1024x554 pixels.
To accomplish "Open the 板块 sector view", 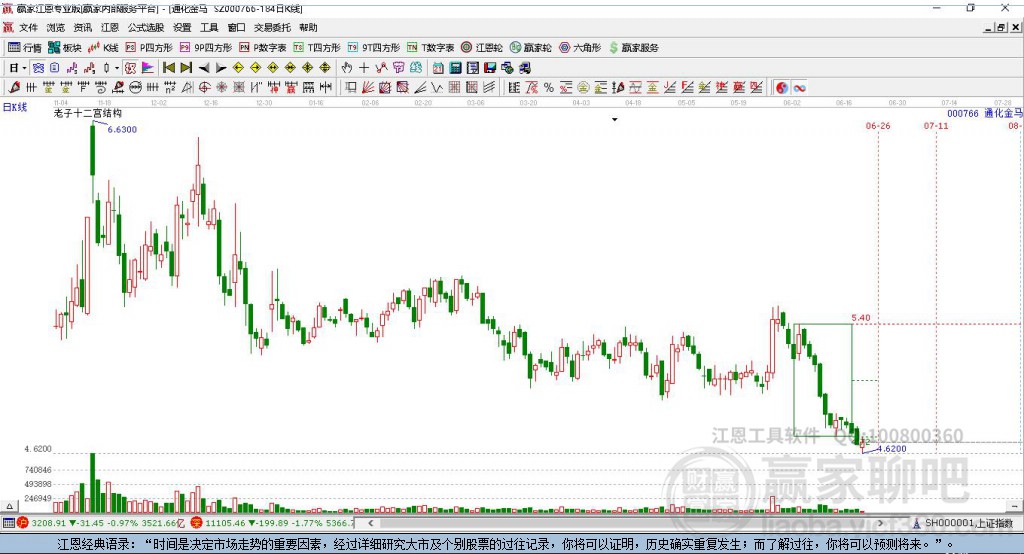I will [x=65, y=48].
